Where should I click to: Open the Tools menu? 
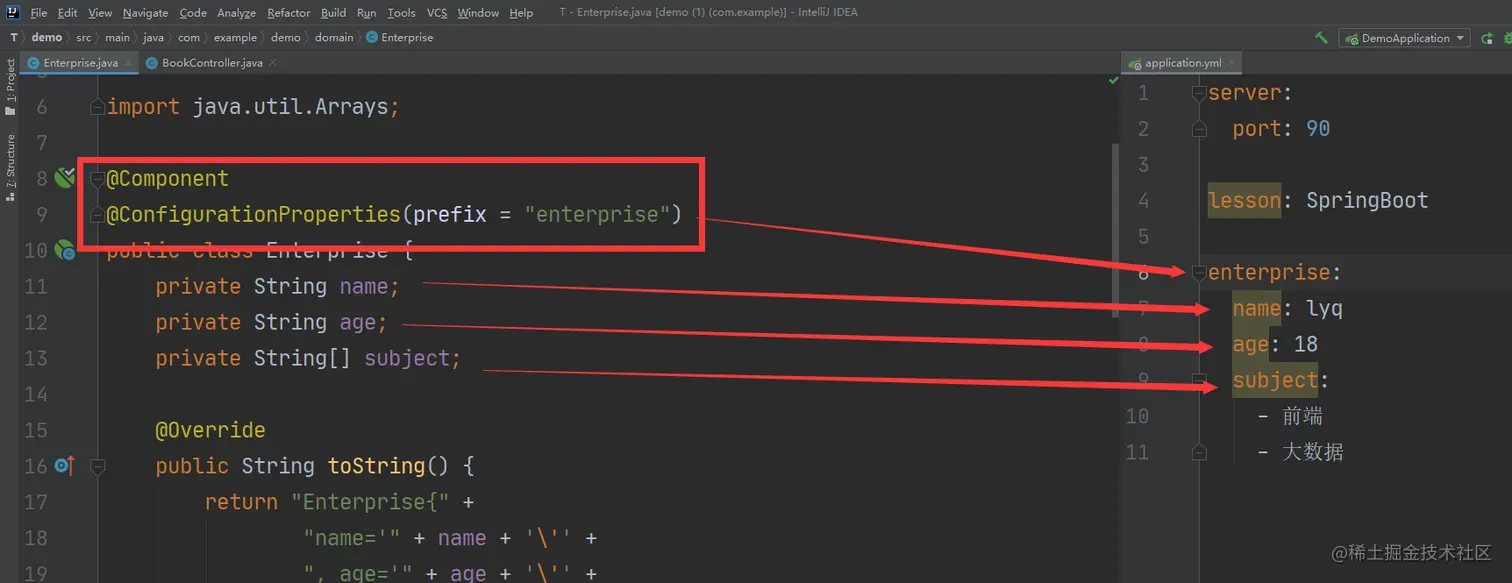tap(401, 13)
